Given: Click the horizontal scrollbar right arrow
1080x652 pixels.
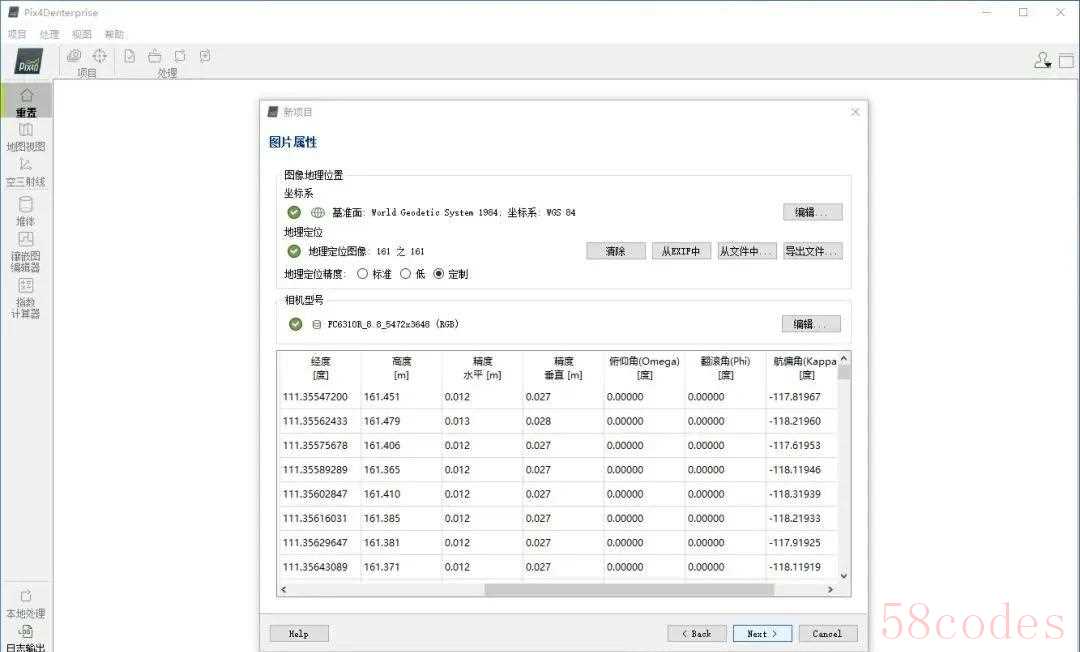Looking at the screenshot, I should (x=831, y=590).
